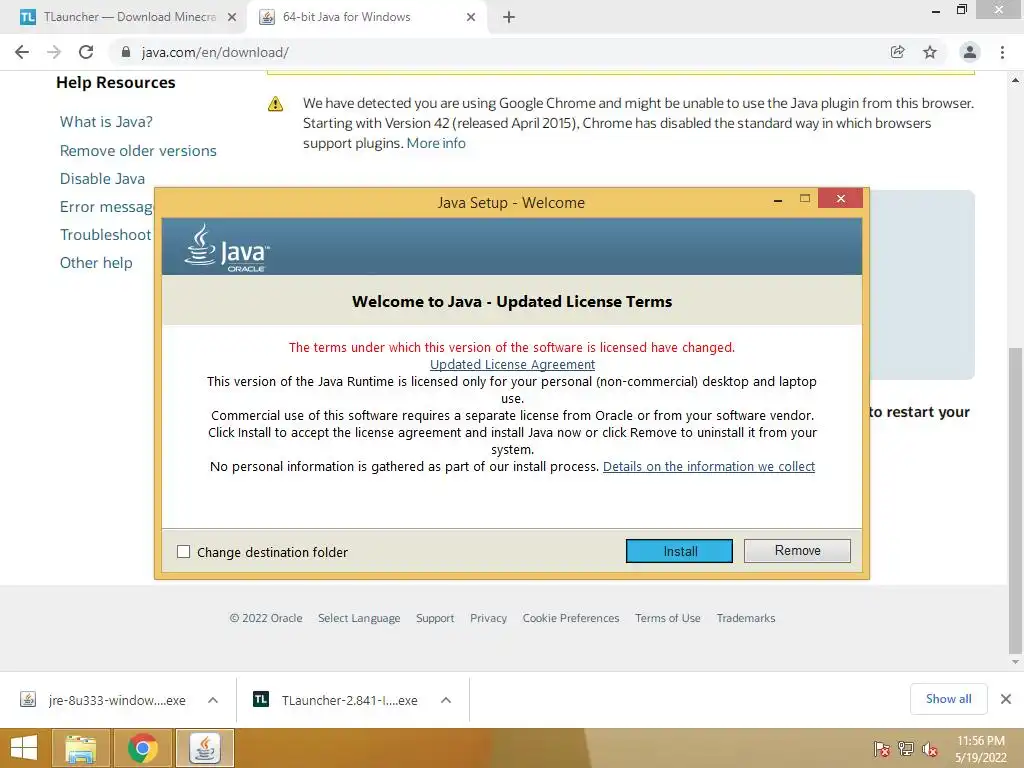Minimize the Java Setup dialog
1024x768 pixels.
tap(777, 199)
